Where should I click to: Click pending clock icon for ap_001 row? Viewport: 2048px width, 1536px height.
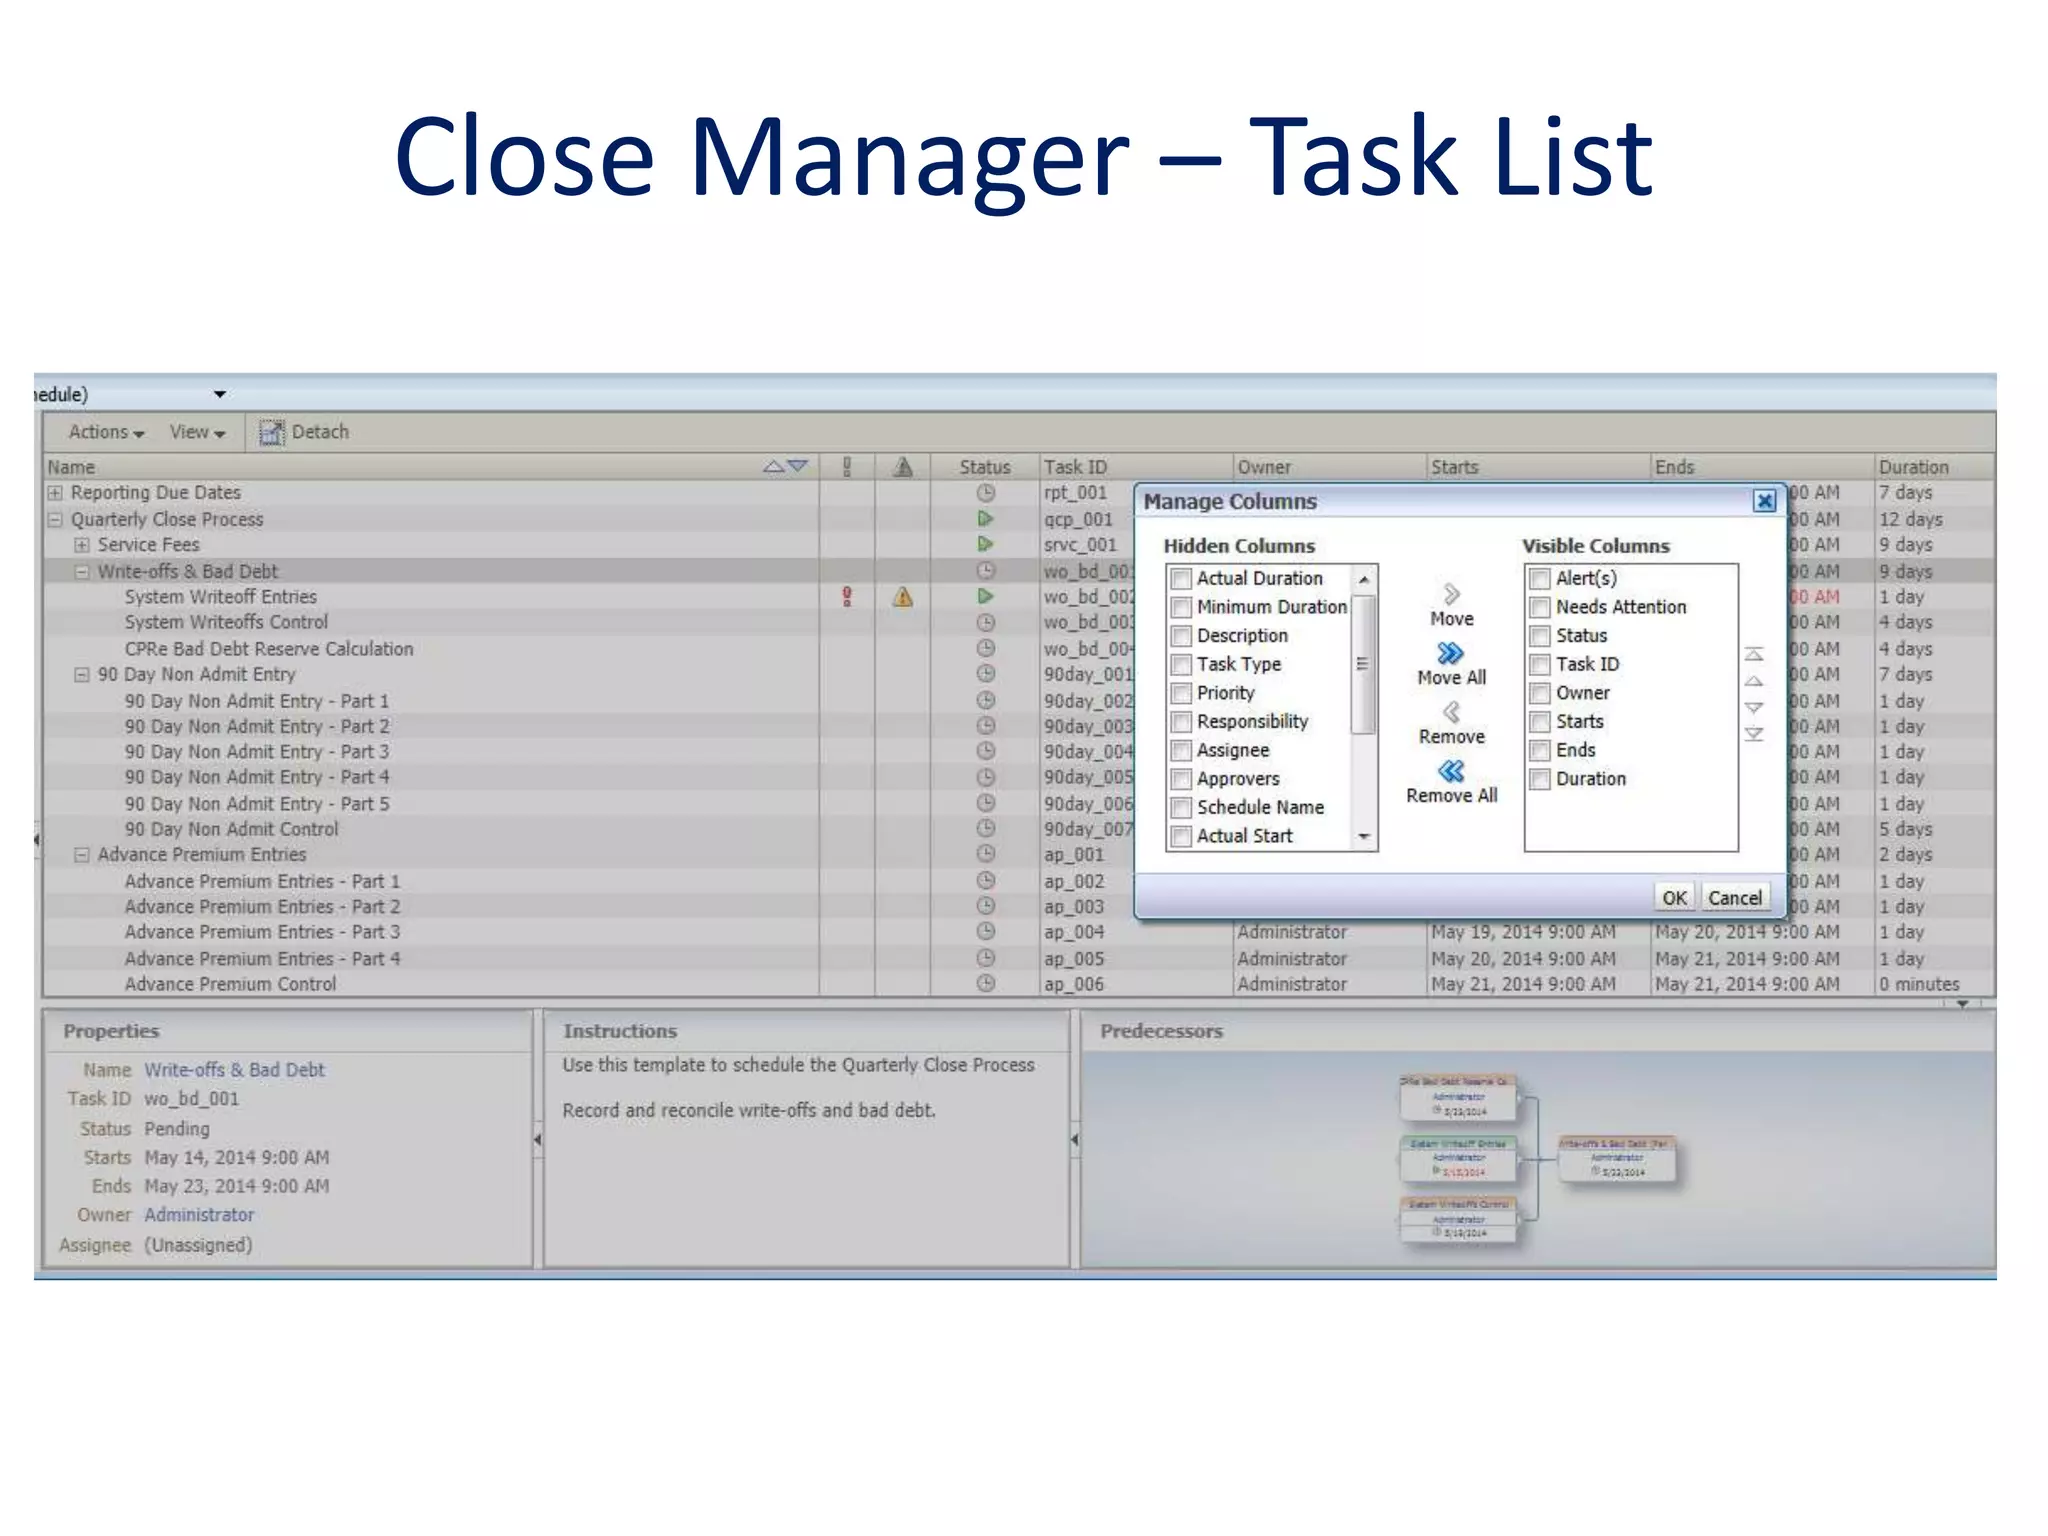coord(985,854)
